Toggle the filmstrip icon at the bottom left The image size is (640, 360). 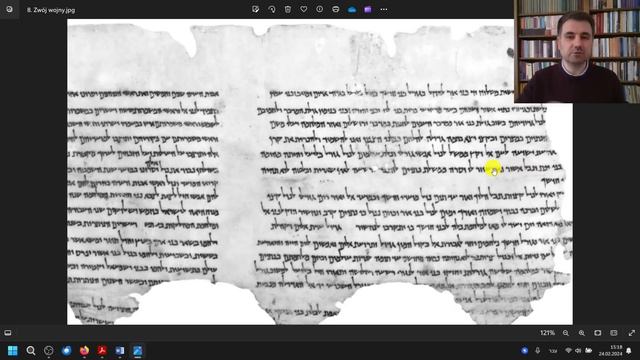8,333
